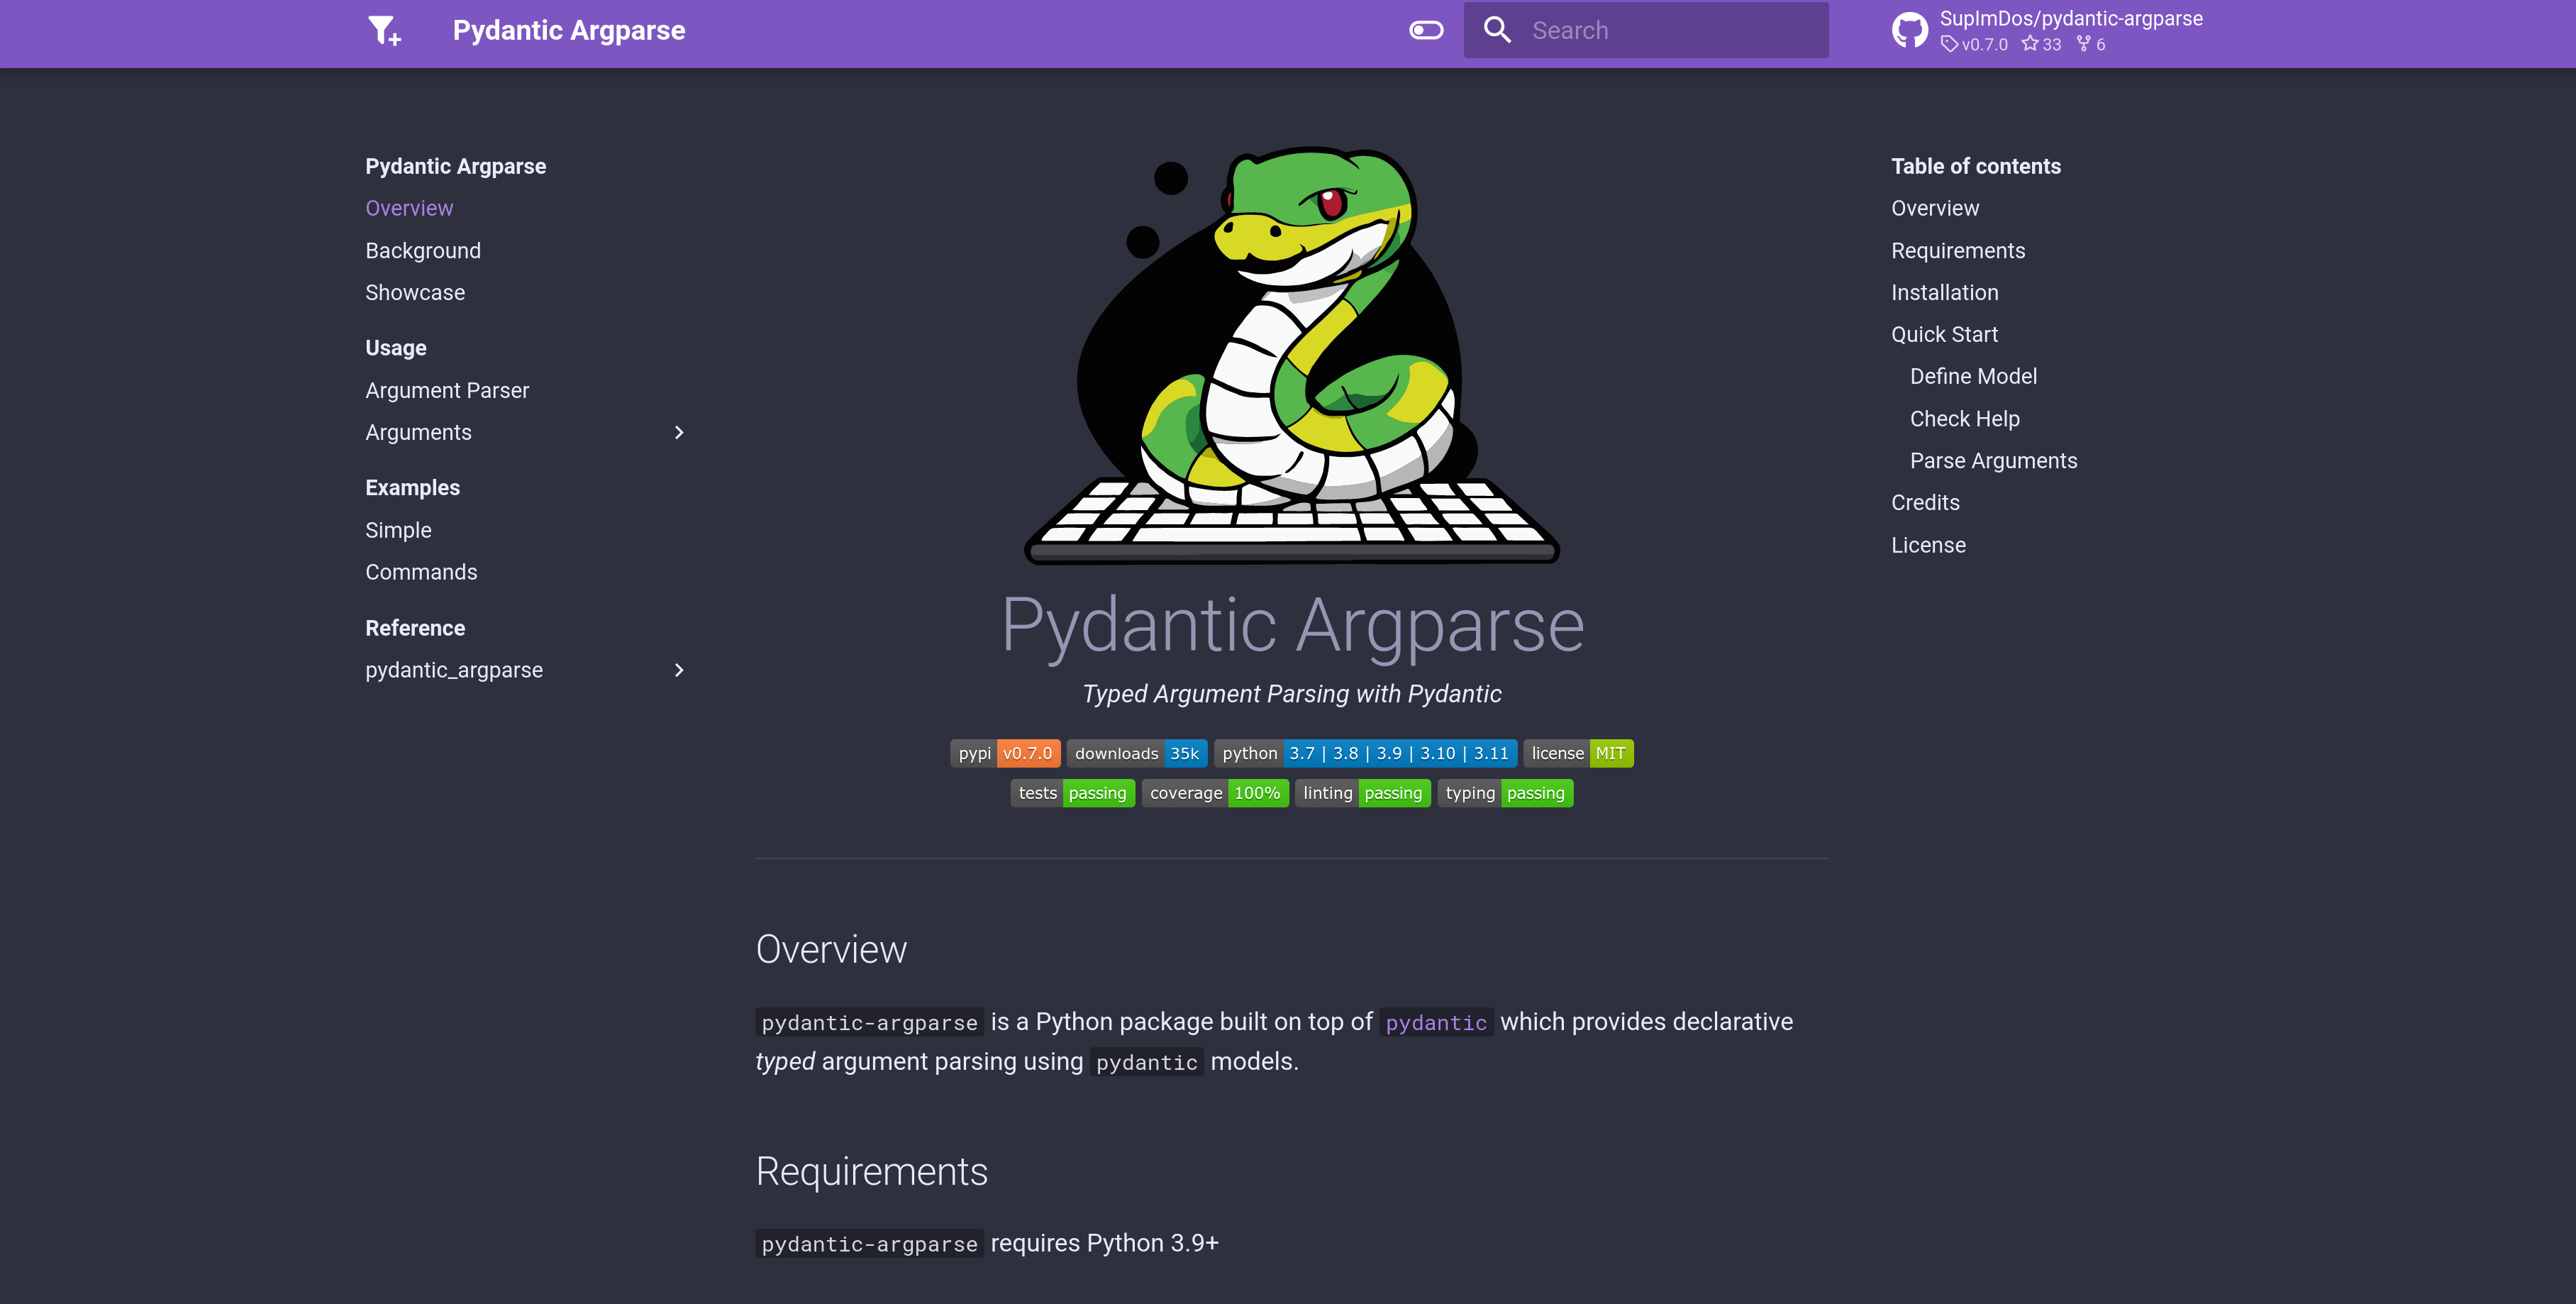Screen dimensions: 2576x1304
Task: Jump to Define Model in table of contents
Action: coord(1973,376)
